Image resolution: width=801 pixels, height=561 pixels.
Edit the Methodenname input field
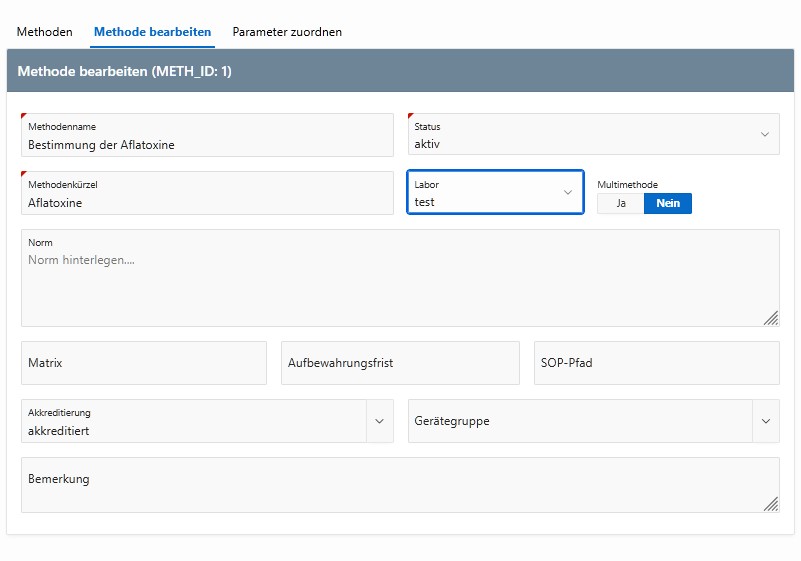tap(207, 135)
